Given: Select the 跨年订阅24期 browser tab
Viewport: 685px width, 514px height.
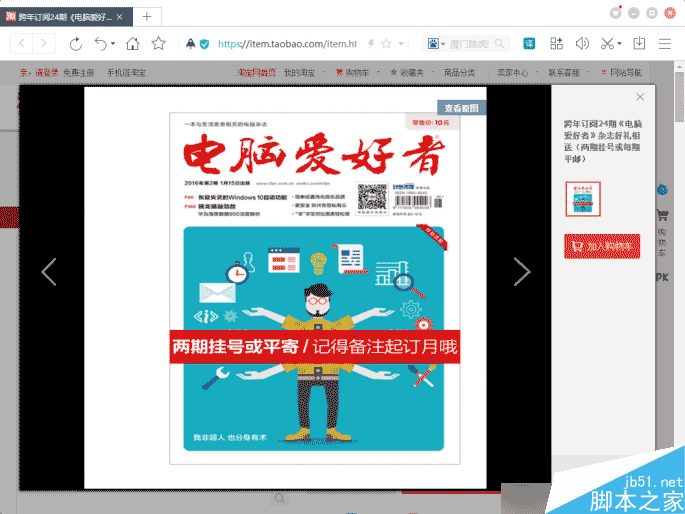Looking at the screenshot, I should click(x=65, y=17).
